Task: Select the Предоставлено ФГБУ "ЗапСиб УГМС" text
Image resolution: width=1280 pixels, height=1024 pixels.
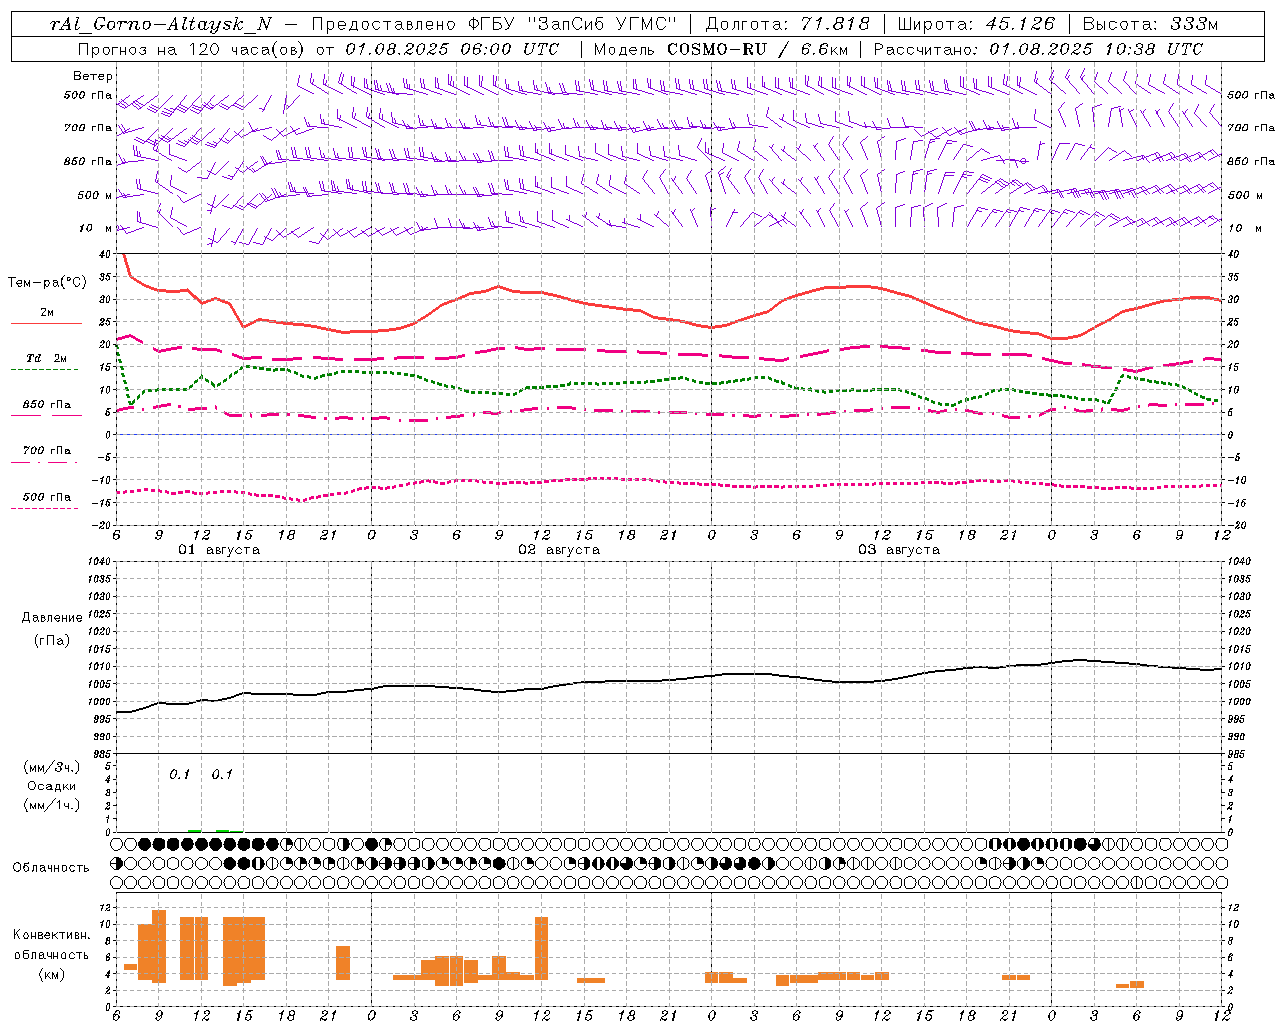Action: pos(493,24)
